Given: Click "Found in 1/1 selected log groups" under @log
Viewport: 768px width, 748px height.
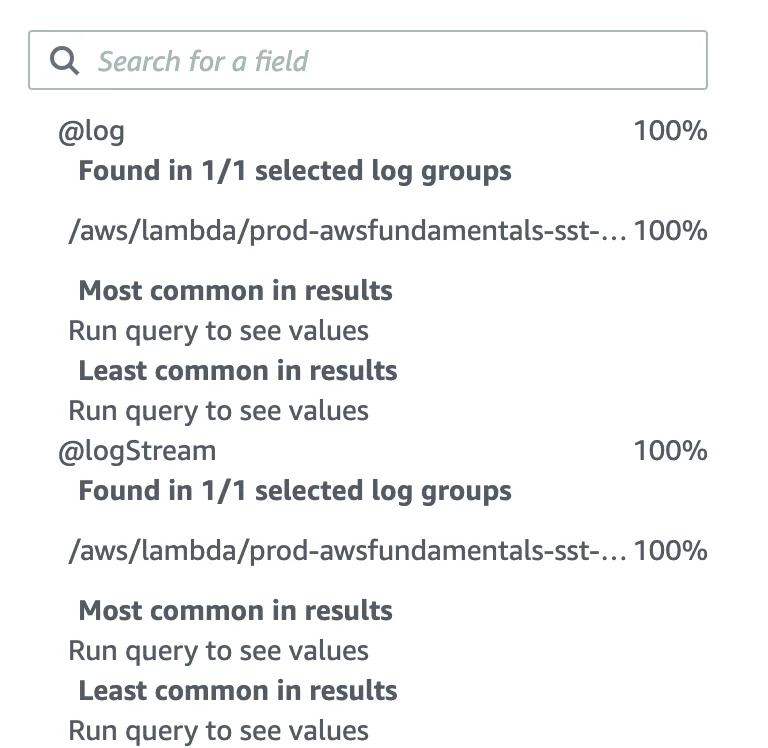Looking at the screenshot, I should point(295,171).
